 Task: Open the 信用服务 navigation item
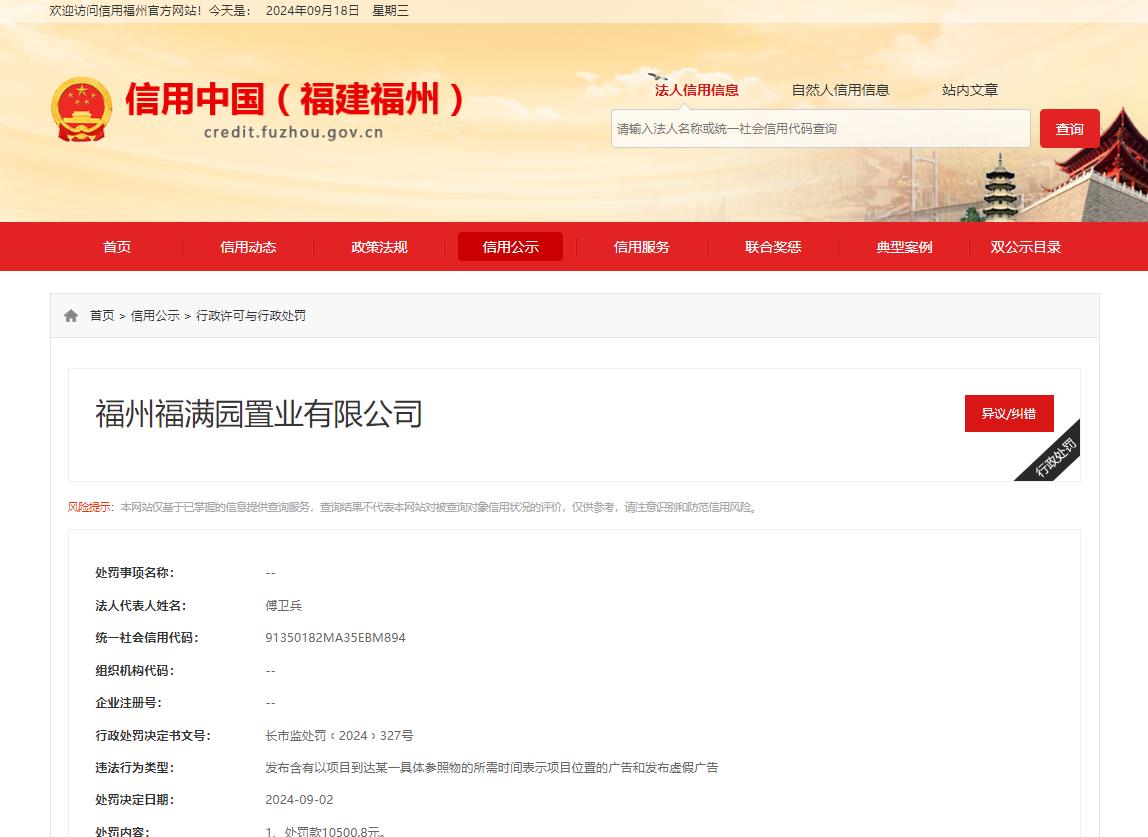coord(641,247)
